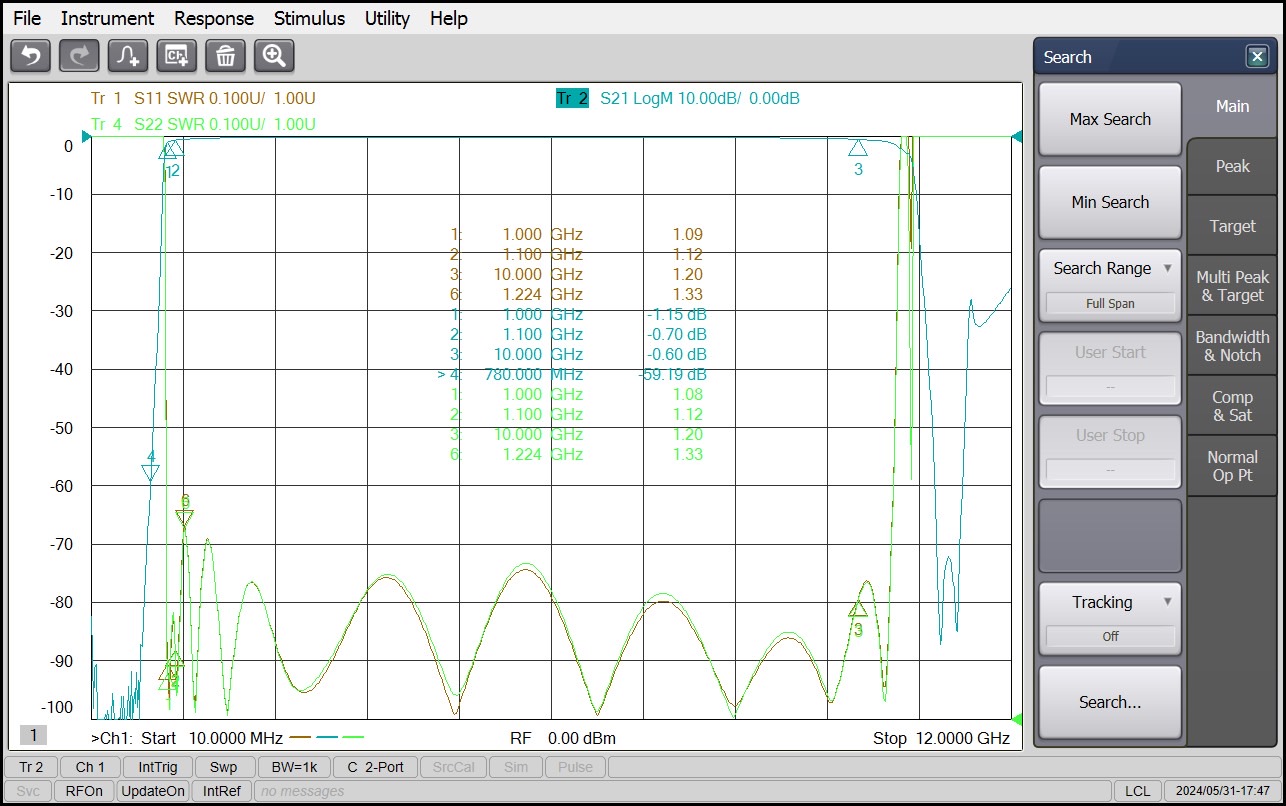The width and height of the screenshot is (1286, 806).
Task: Click the window number 1 indicator
Action: pos(33,735)
